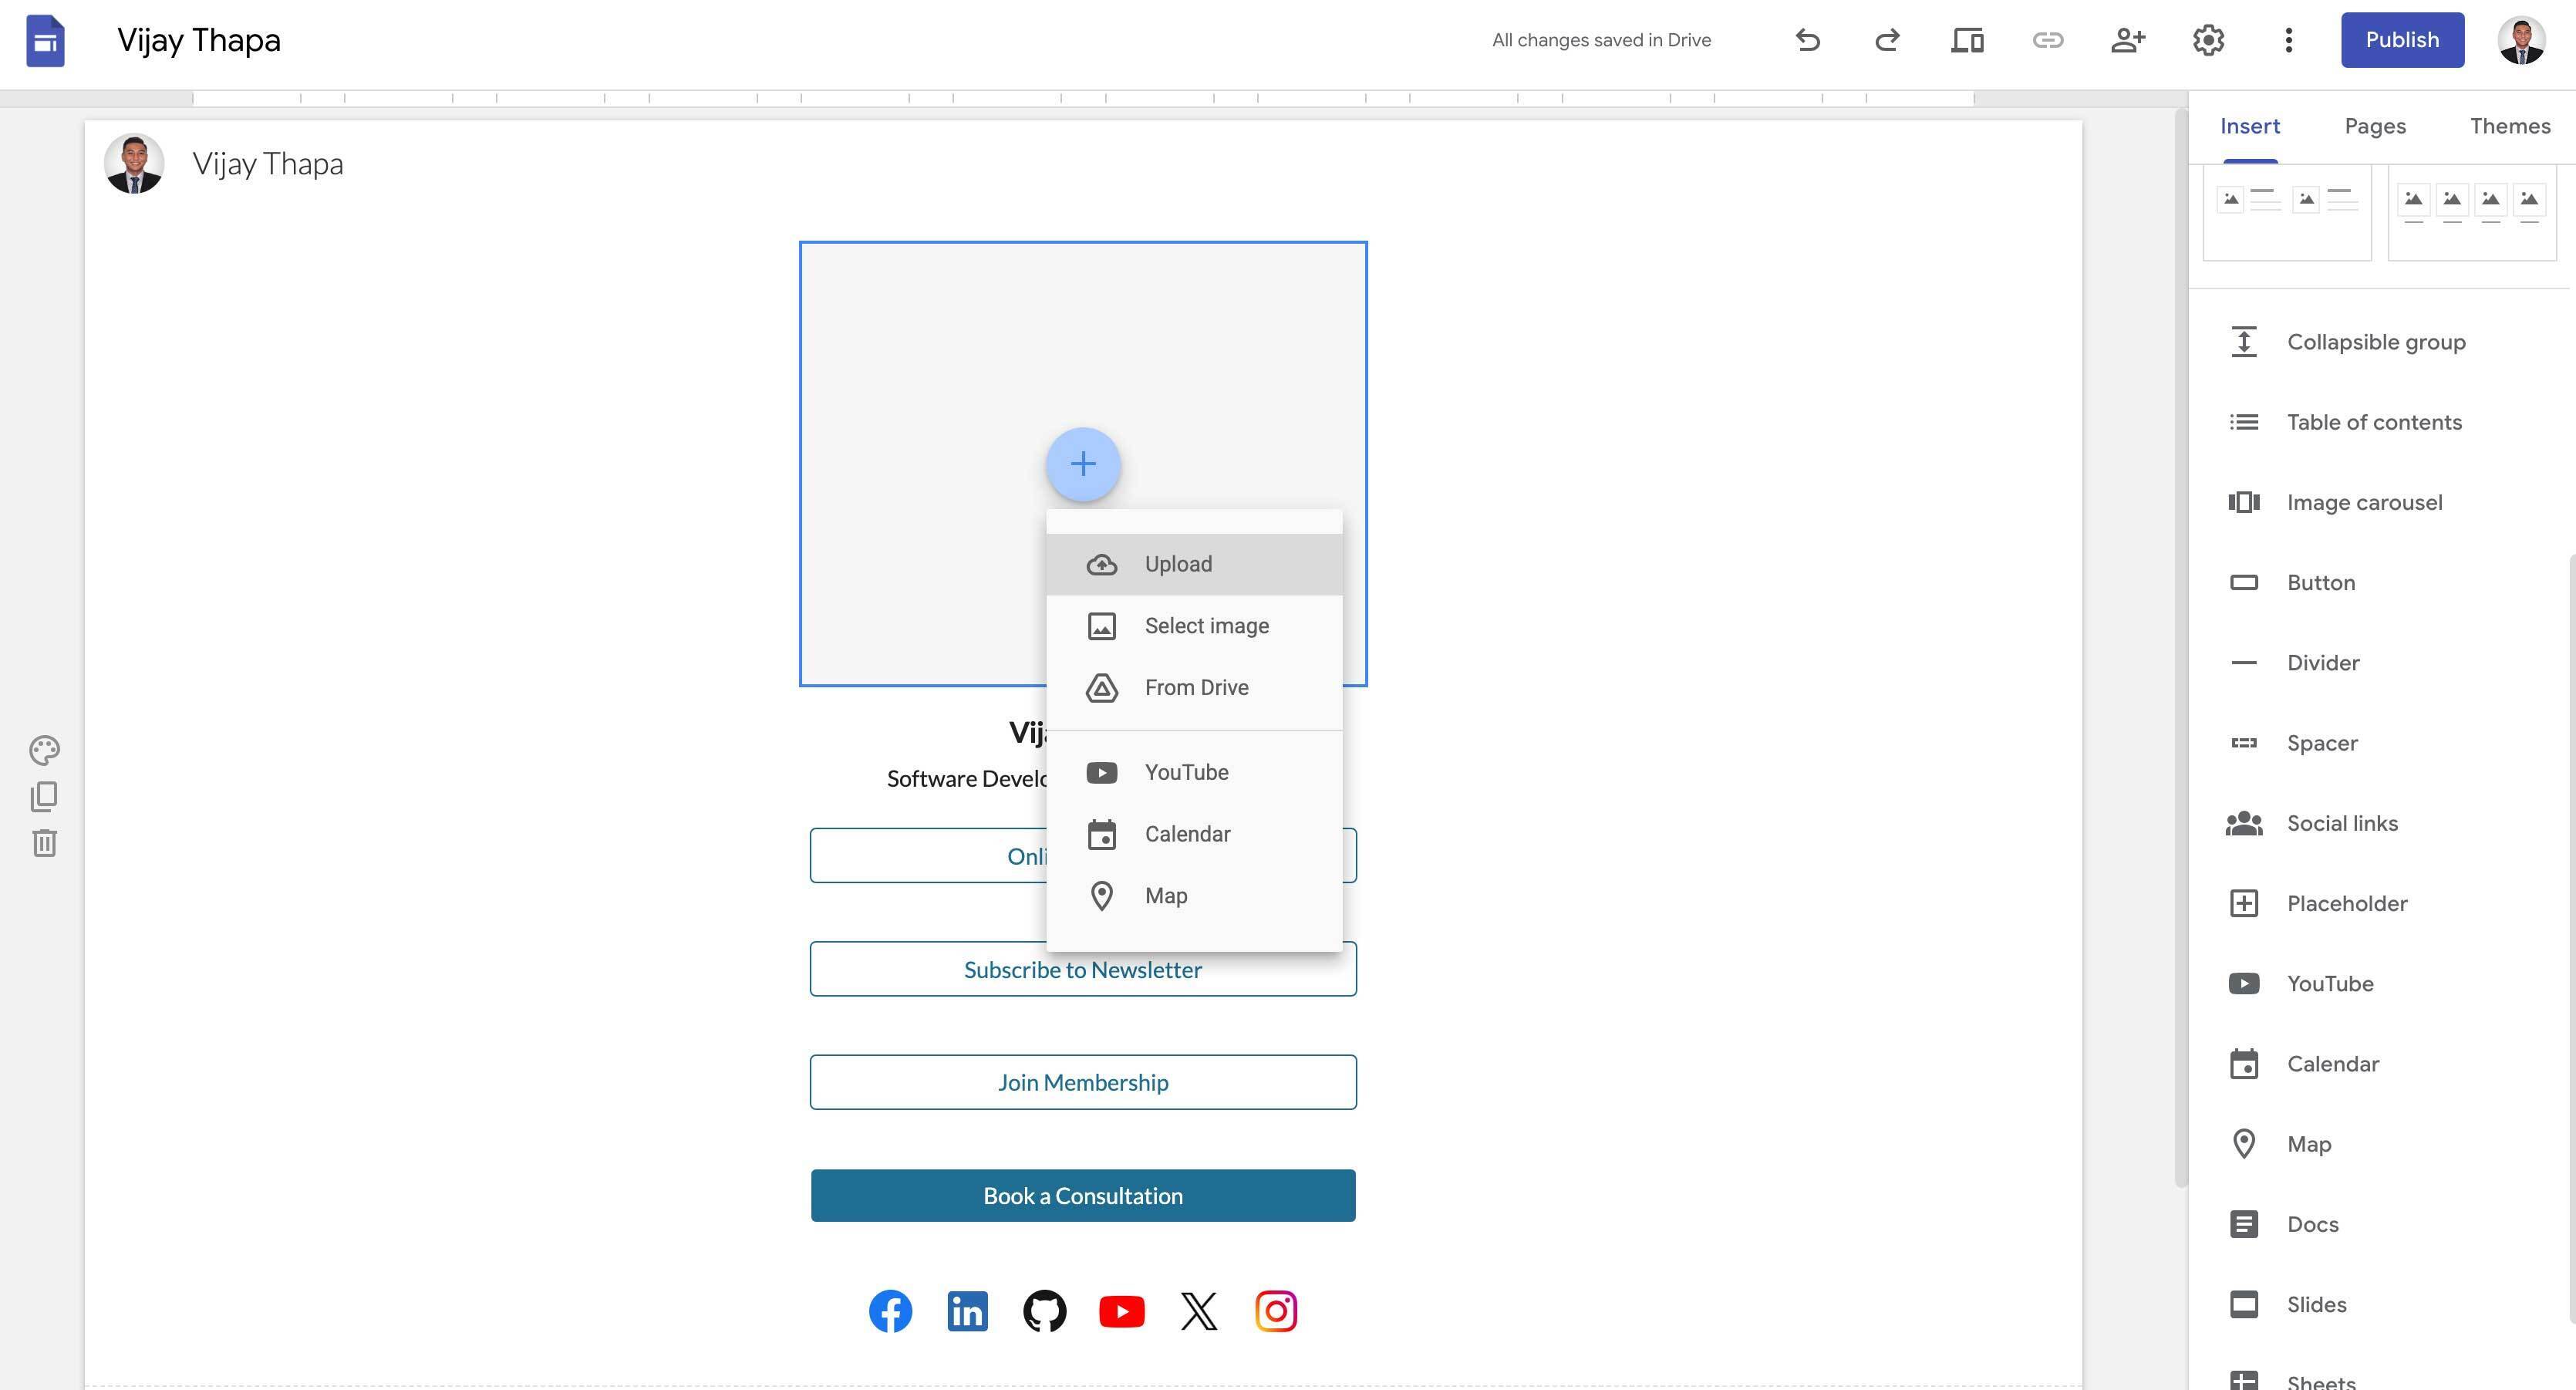The image size is (2576, 1390).
Task: Open the device preview icon
Action: (x=1967, y=40)
